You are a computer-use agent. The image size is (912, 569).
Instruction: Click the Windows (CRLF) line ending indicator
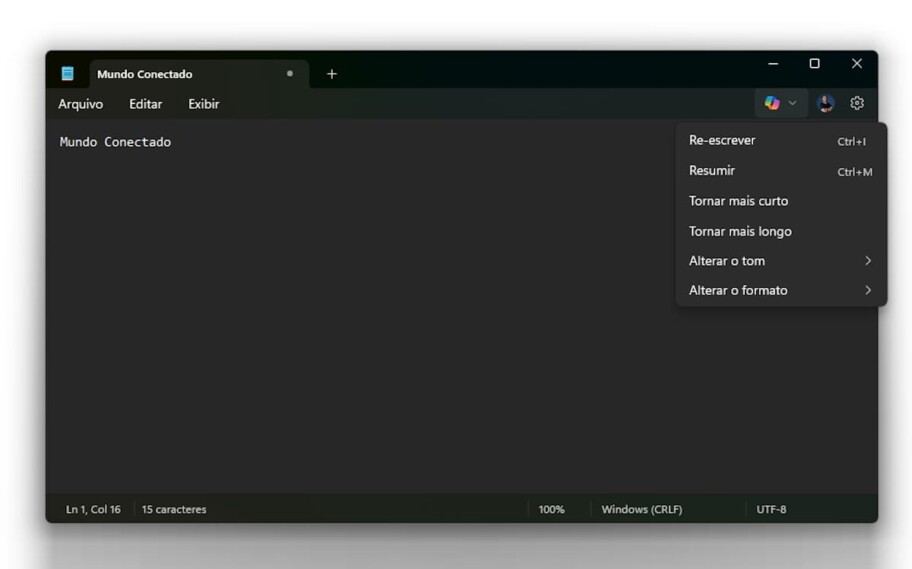pyautogui.click(x=642, y=509)
